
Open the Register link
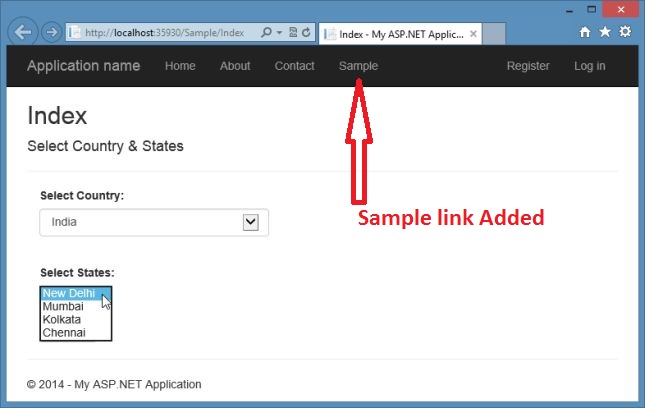pos(528,66)
